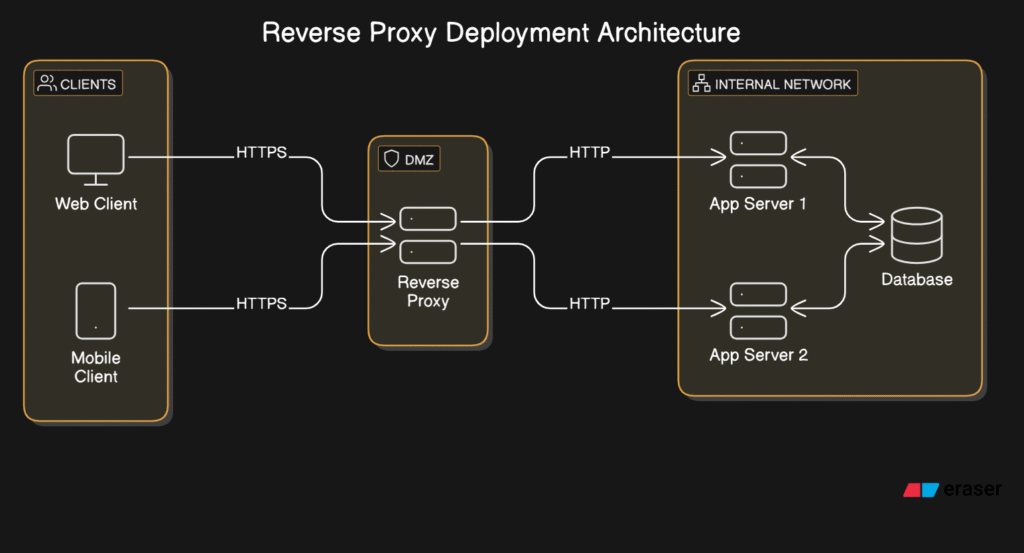Click the "eraser" brand text
Image resolution: width=1024 pixels, height=553 pixels.
point(972,489)
